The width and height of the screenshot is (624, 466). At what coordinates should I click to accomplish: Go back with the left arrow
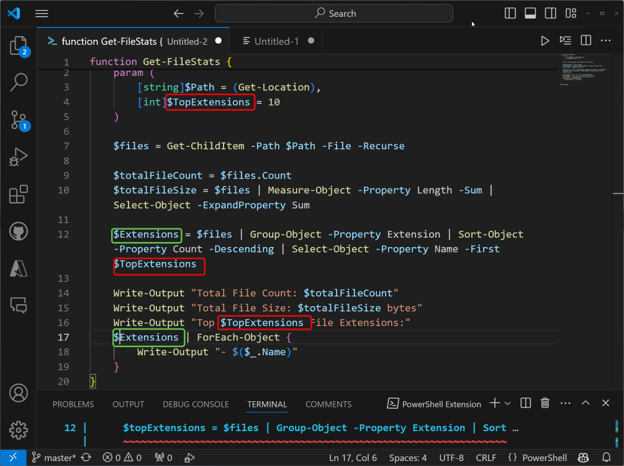pyautogui.click(x=178, y=14)
